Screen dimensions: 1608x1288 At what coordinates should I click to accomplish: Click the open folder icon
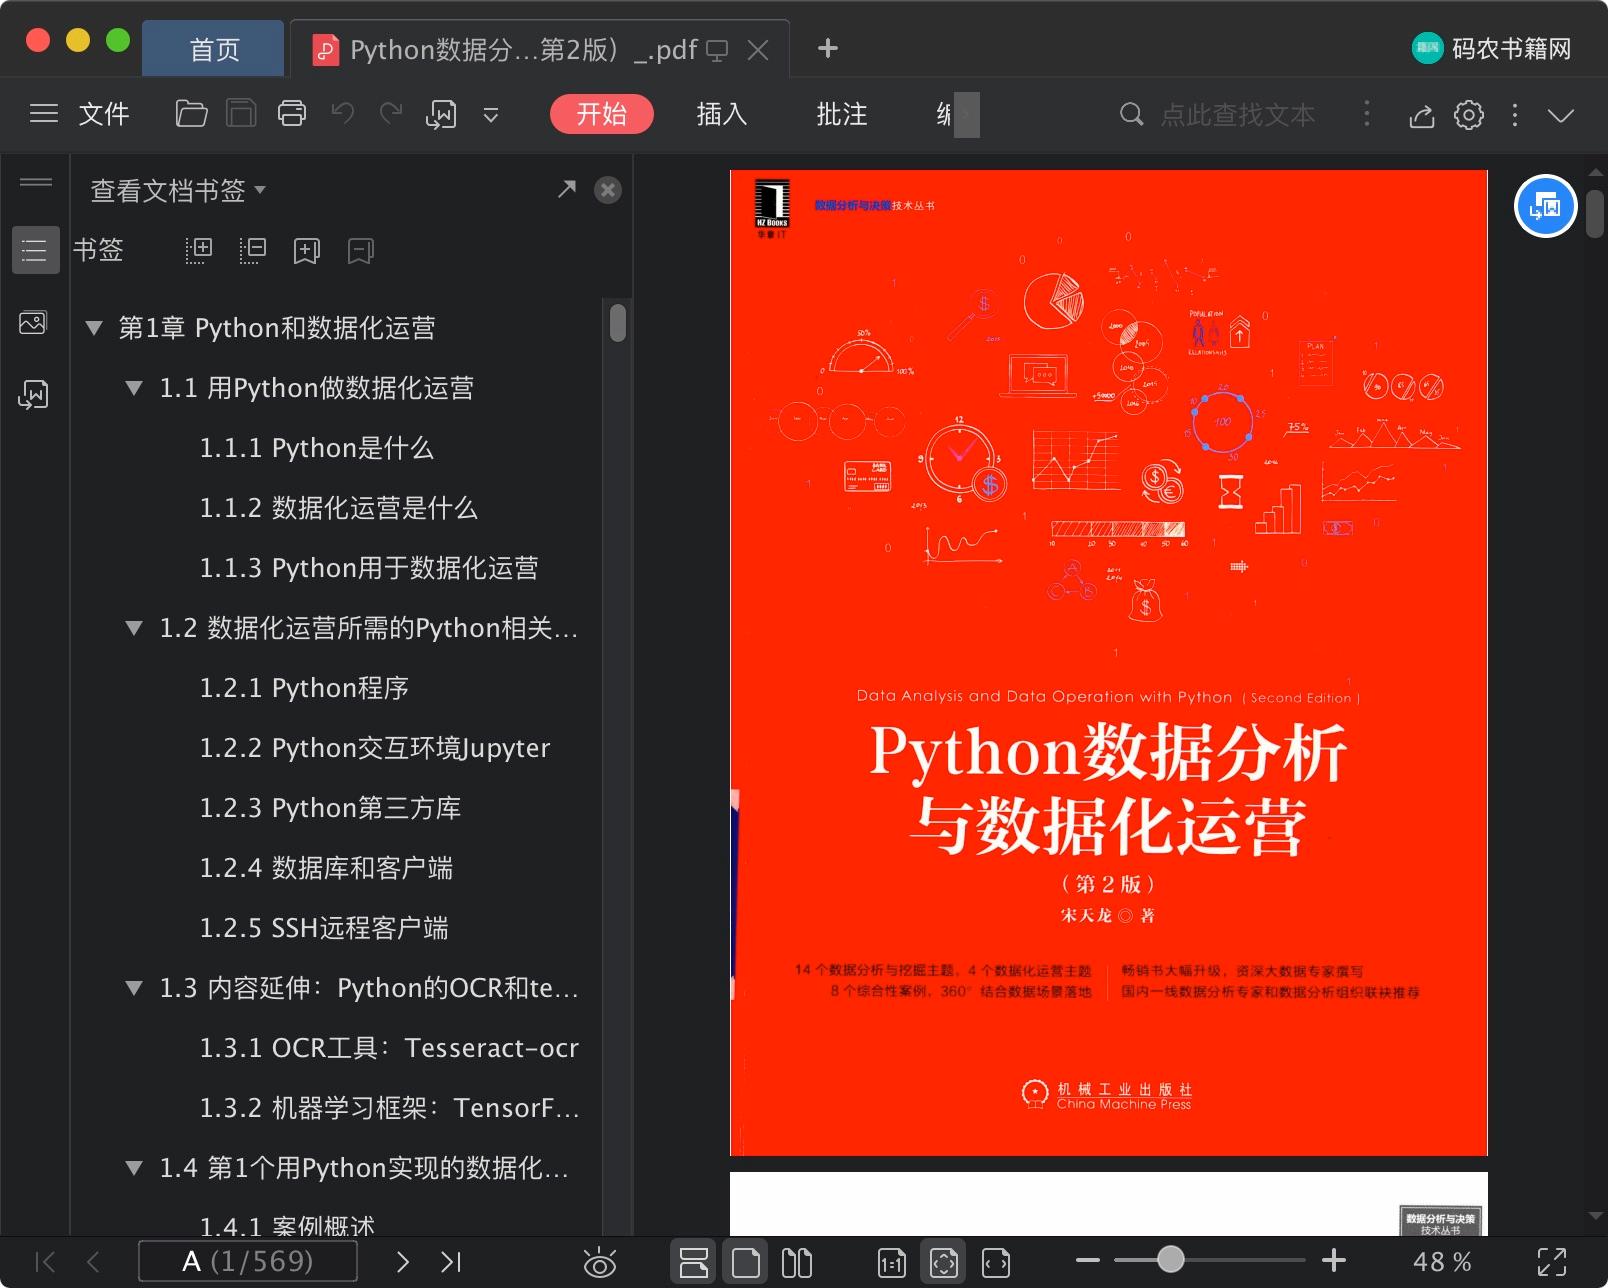(x=191, y=114)
